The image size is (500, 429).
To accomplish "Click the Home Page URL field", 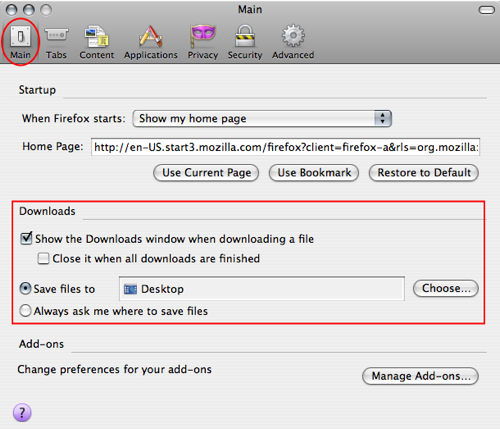I will coord(285,147).
